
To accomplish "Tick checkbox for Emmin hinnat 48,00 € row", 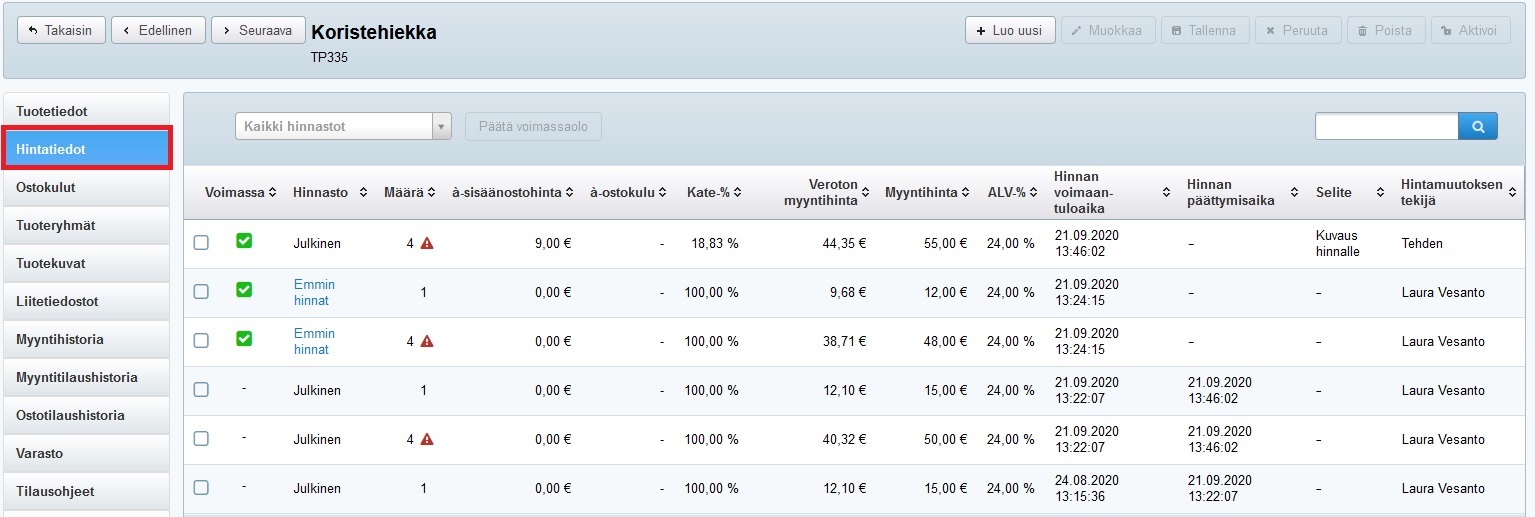I will [x=201, y=341].
